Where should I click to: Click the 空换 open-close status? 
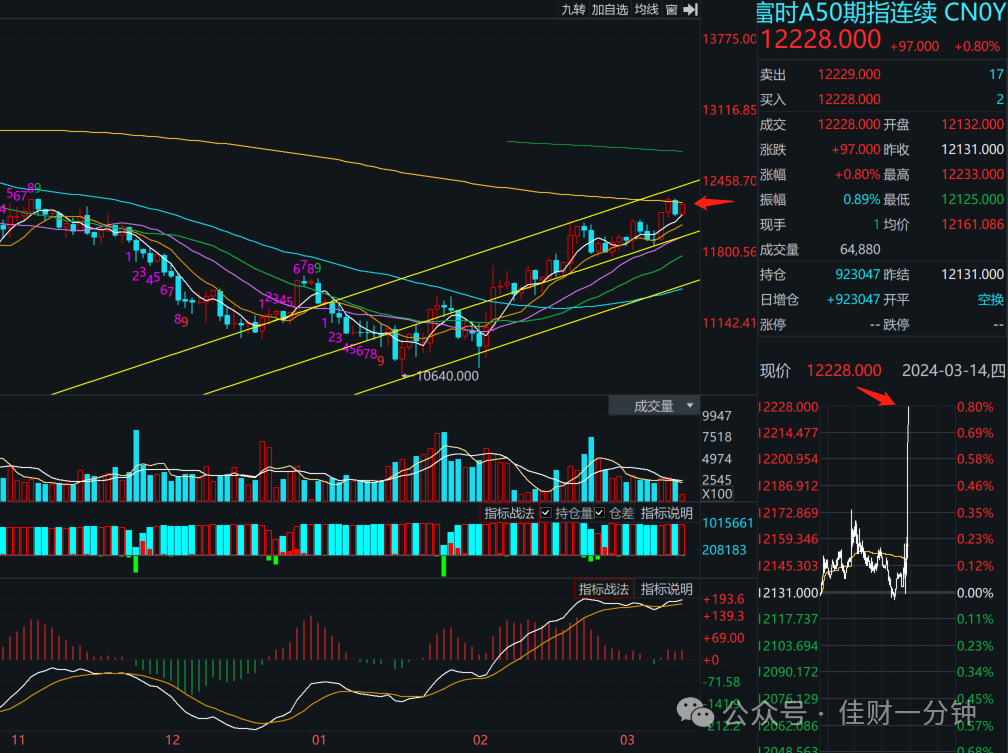[991, 300]
